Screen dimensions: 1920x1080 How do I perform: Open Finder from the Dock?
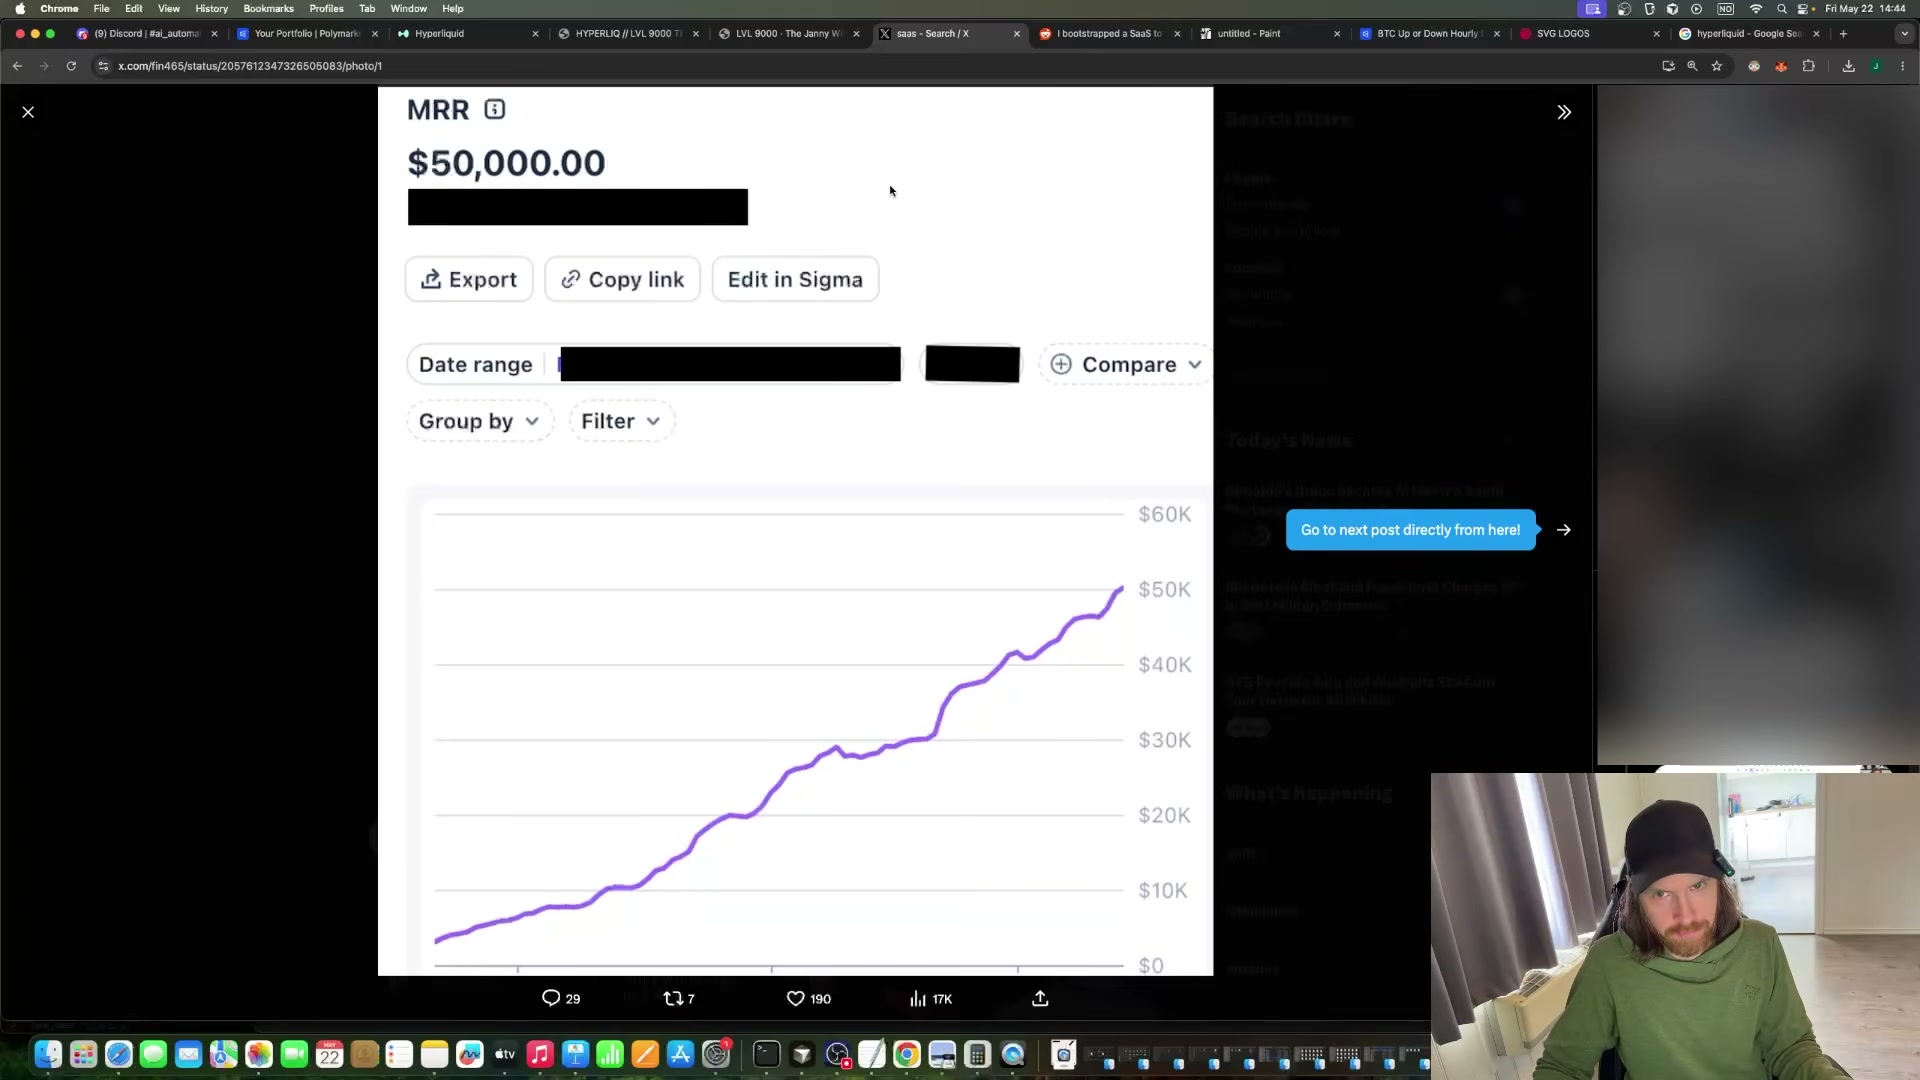pos(48,1054)
